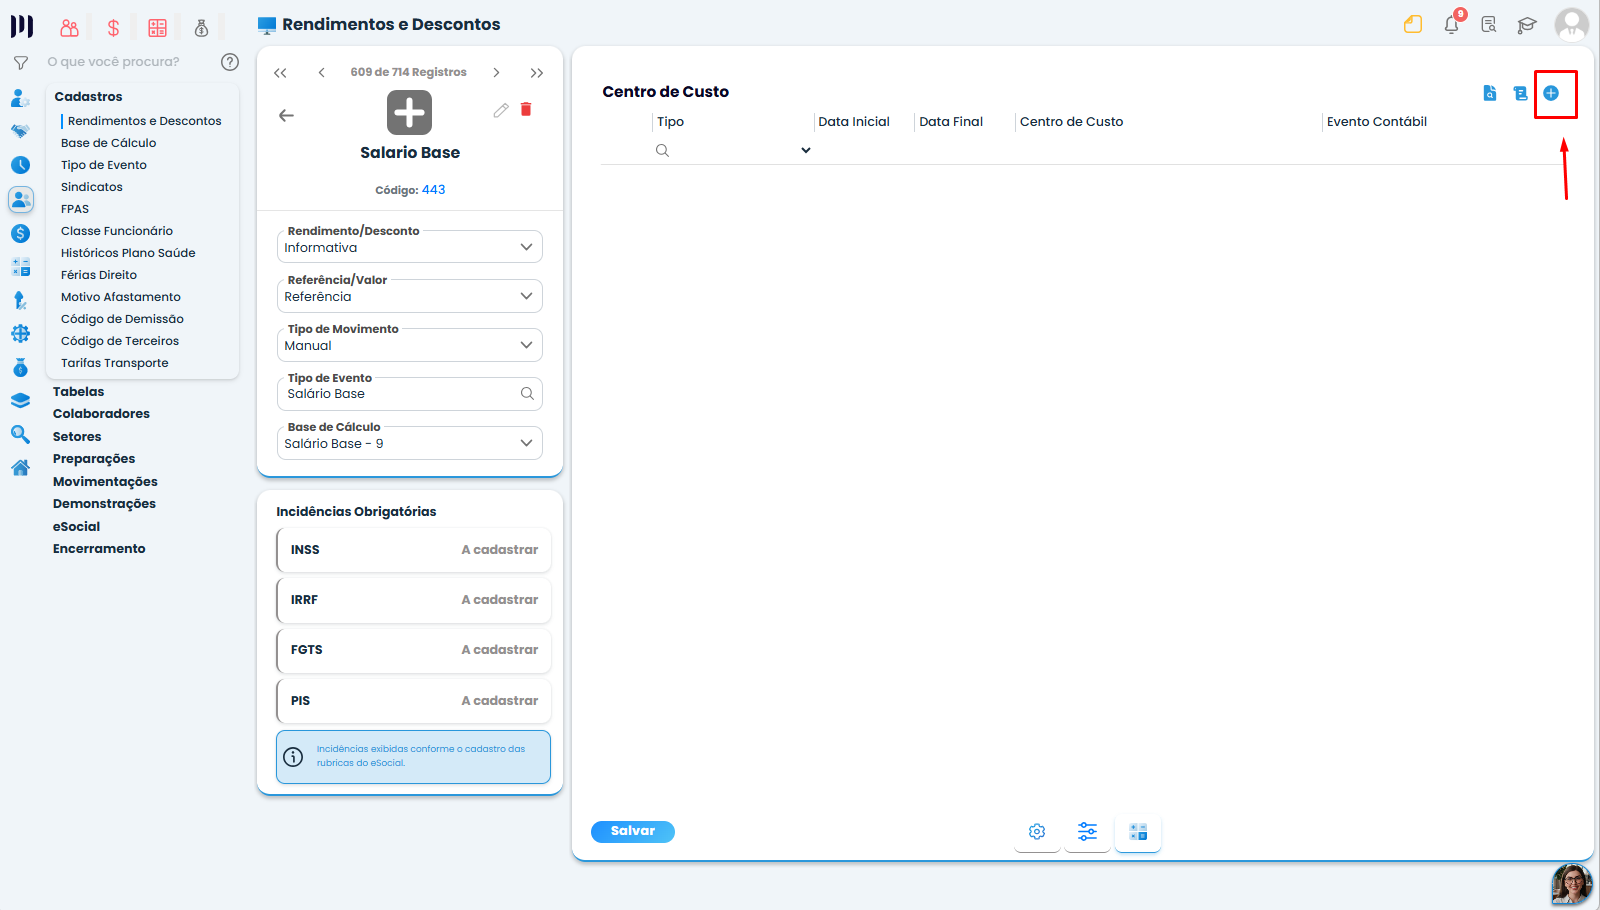Open the sticky note icon in header
1600x910 pixels.
pos(1413,25)
